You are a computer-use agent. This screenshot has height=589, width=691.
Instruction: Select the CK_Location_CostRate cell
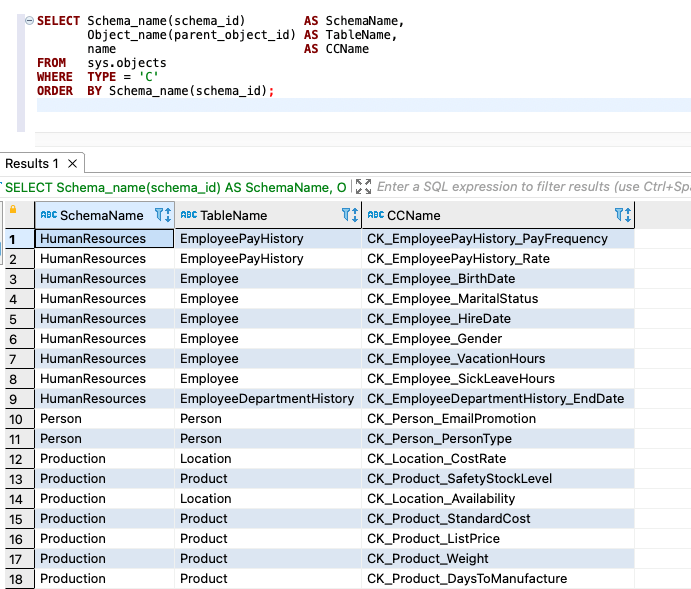[x=498, y=459]
